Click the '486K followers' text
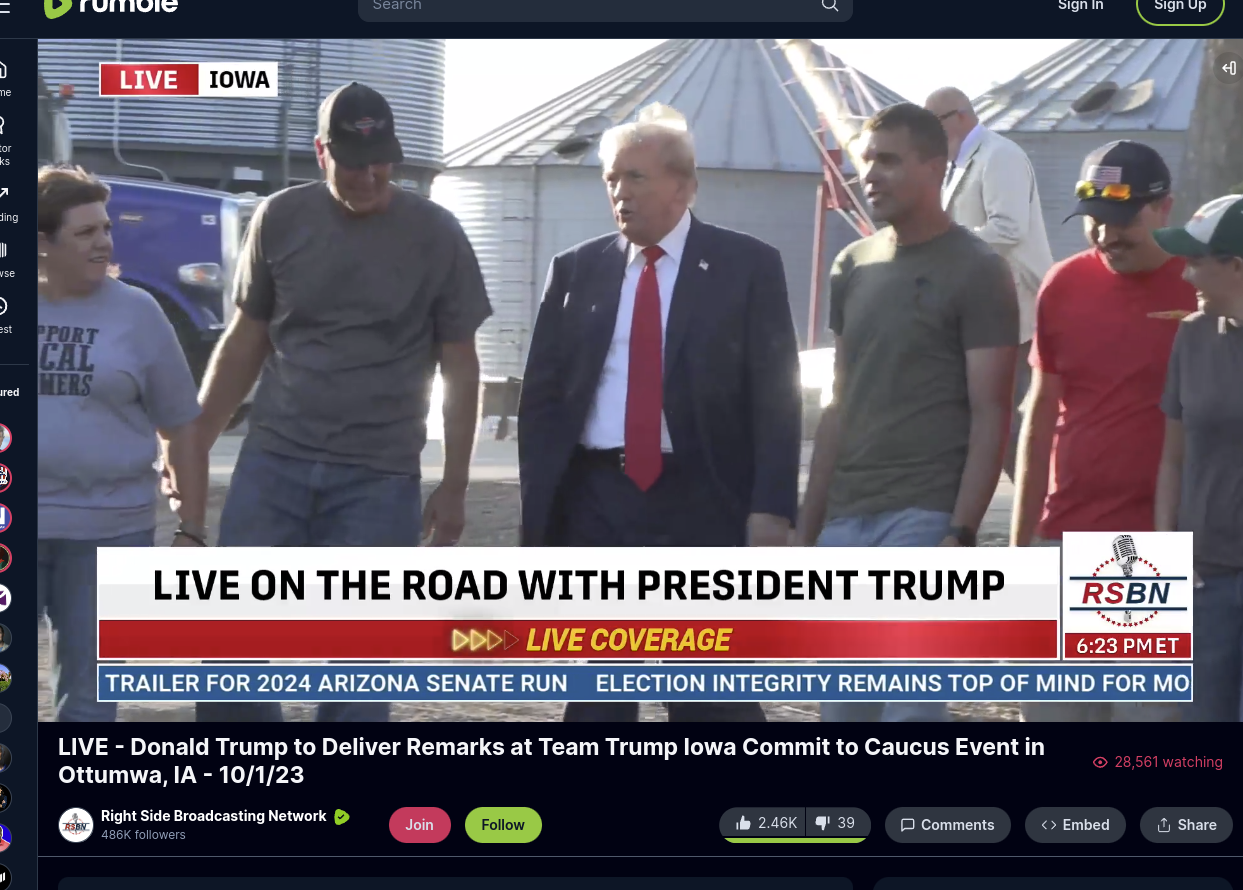1243x890 pixels. point(143,835)
